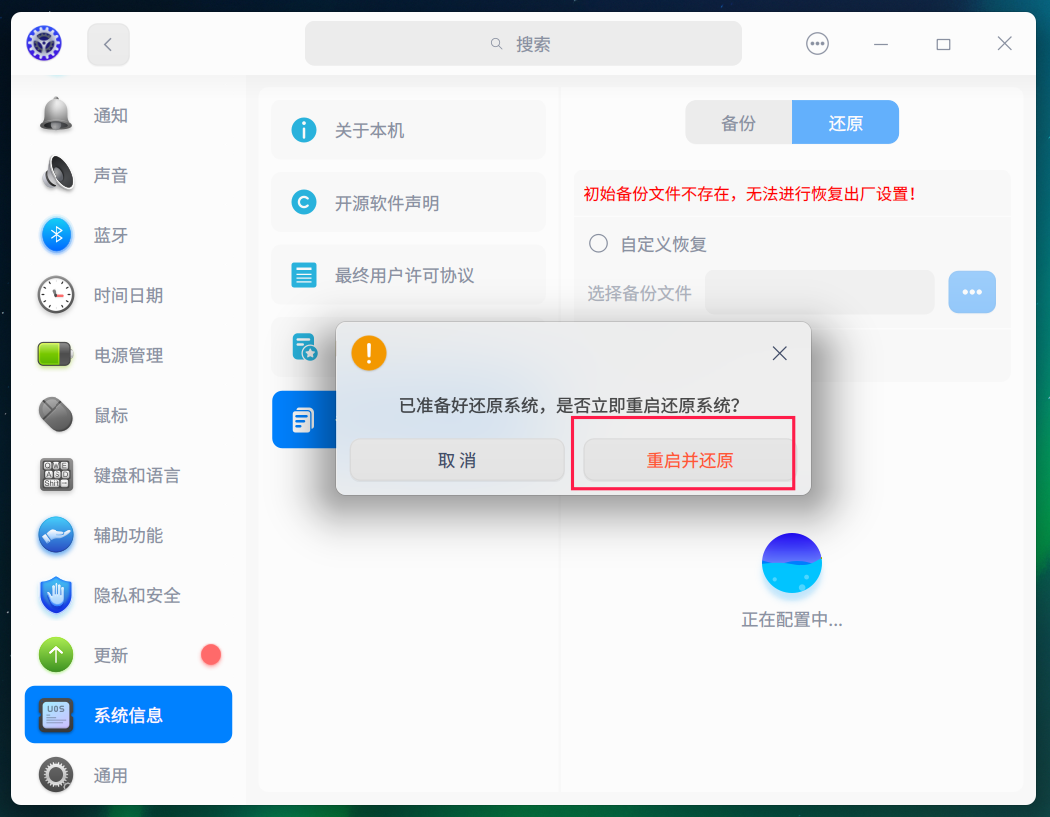The height and width of the screenshot is (817, 1050).
Task: Close the restore confirmation dialog
Action: point(779,353)
